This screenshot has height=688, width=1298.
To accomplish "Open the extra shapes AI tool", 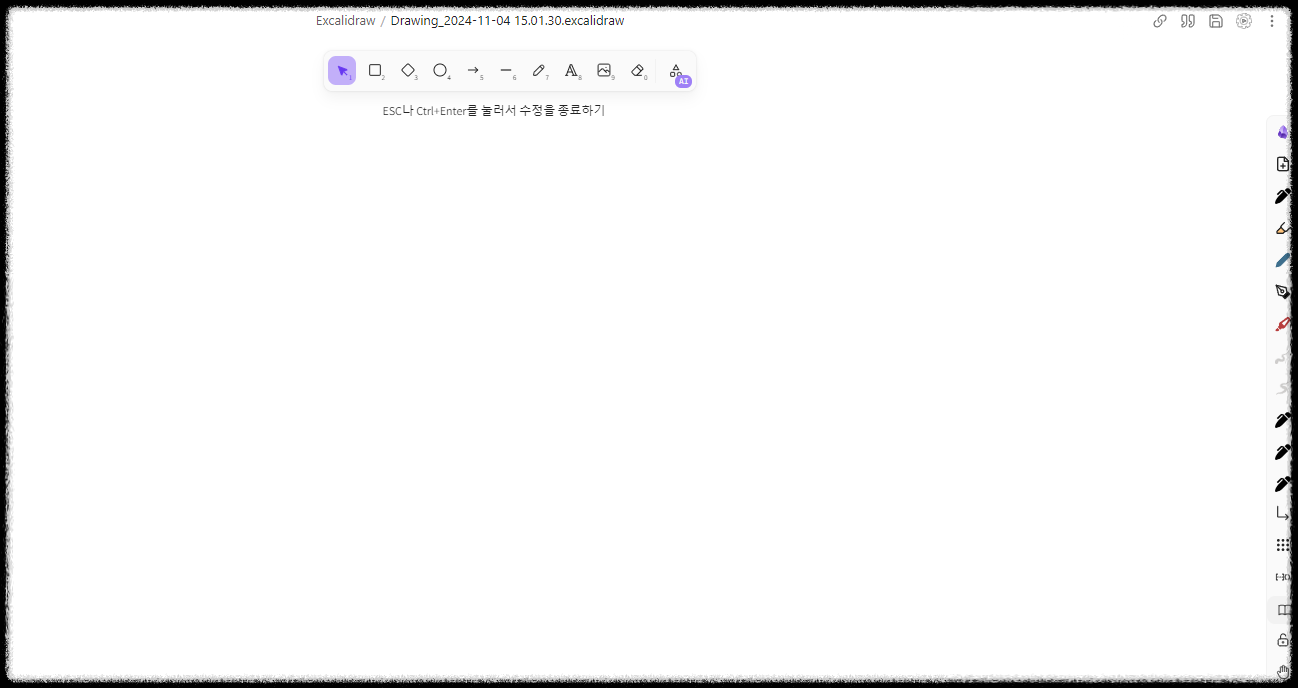I will pos(676,73).
